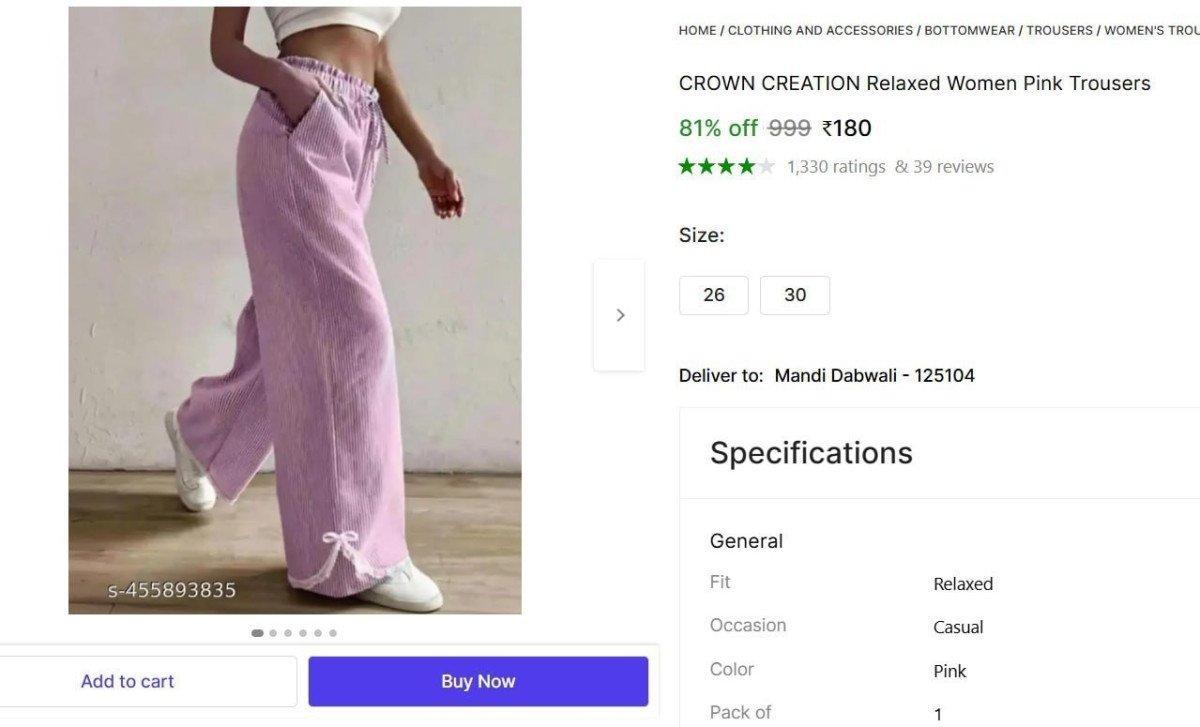Open the BOTTOMWEAR breadcrumb link

970,30
